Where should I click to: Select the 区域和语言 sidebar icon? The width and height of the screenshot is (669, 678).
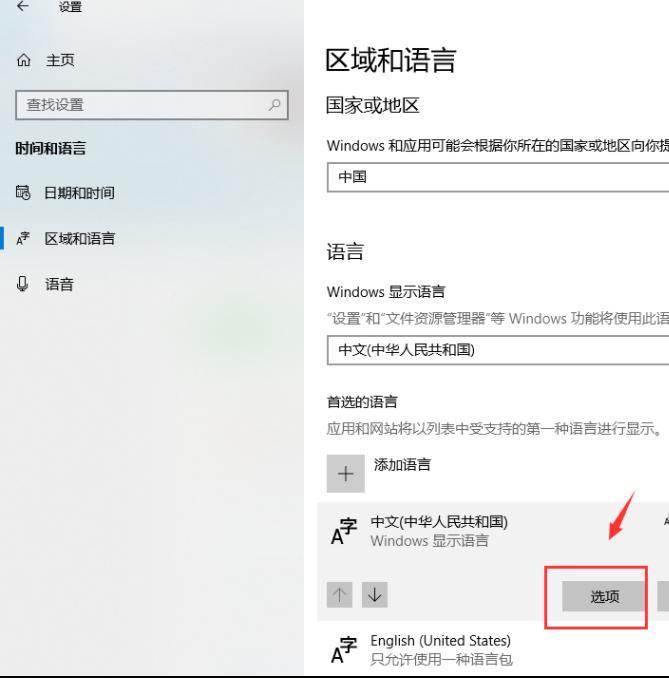pyautogui.click(x=23, y=238)
